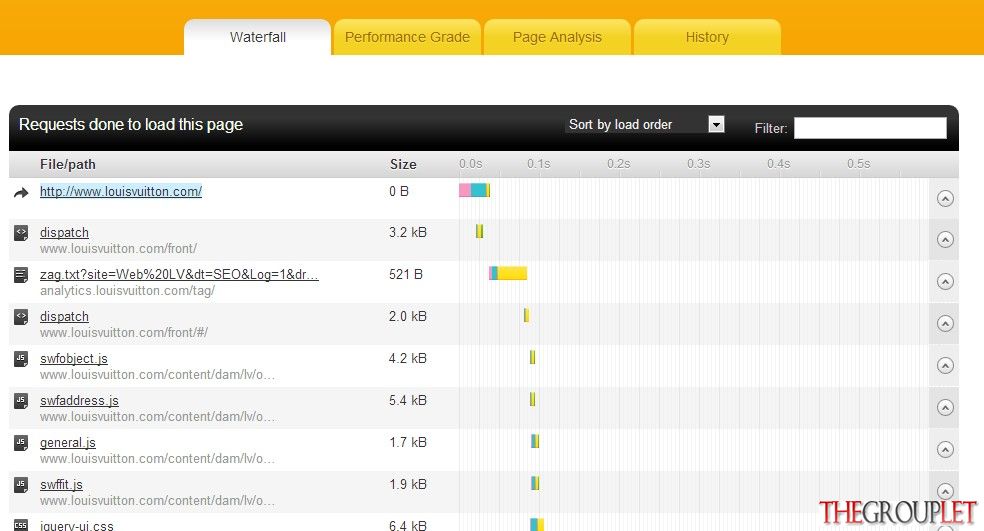
Task: Click the timing bar of the louisvuitton.com request
Action: click(x=474, y=190)
